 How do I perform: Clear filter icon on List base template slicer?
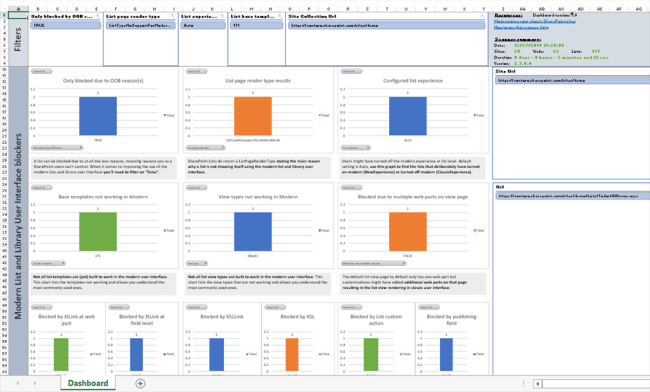tap(280, 16)
